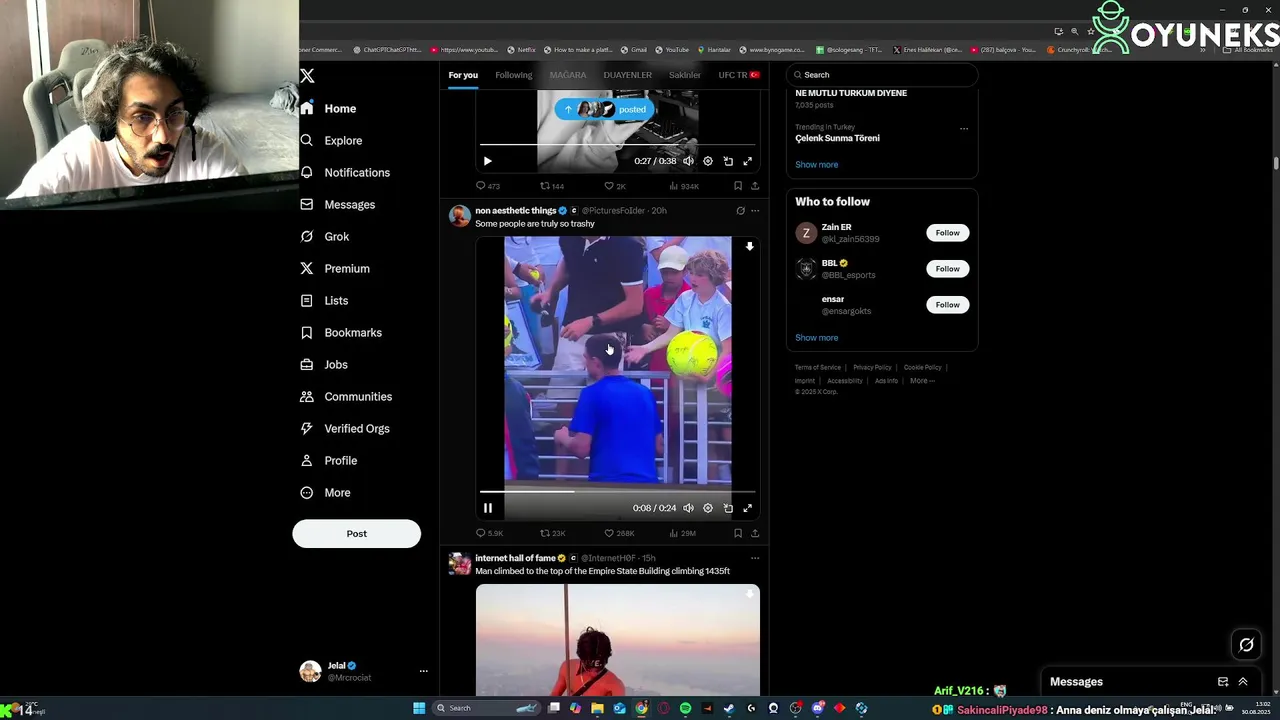Switch to the For you tab
This screenshot has height=720, width=1280.
click(x=463, y=75)
